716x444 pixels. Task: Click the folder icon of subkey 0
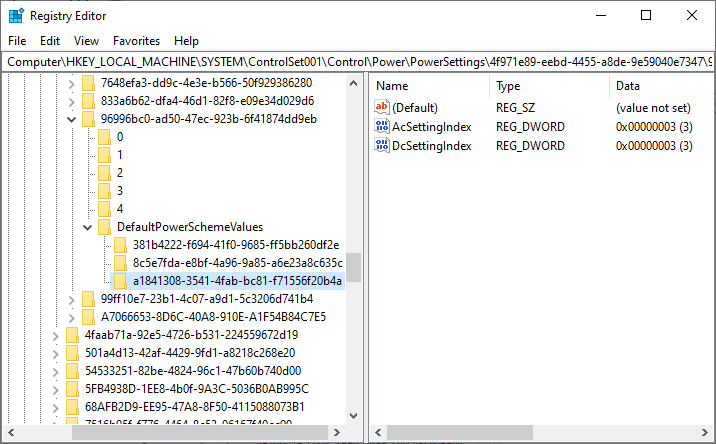[105, 137]
